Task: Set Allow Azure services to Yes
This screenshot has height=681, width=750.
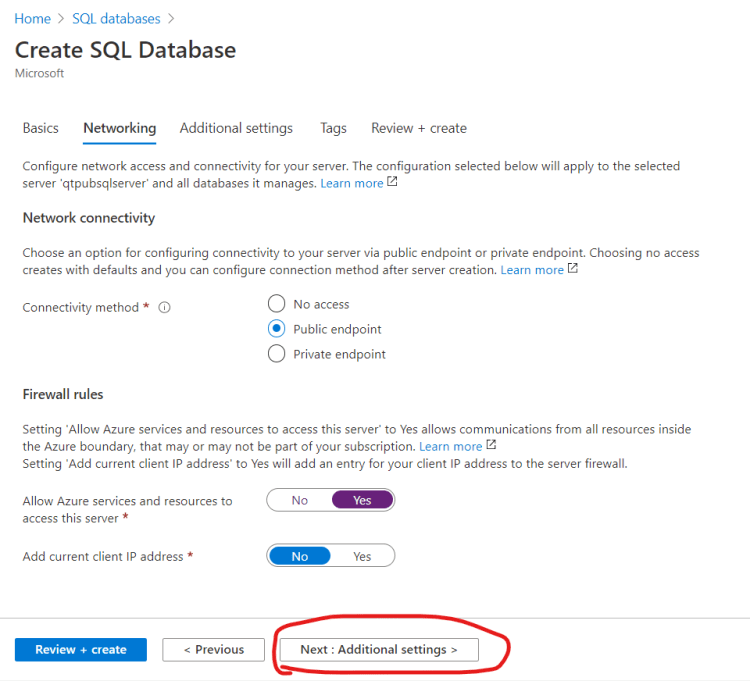Action: (362, 500)
